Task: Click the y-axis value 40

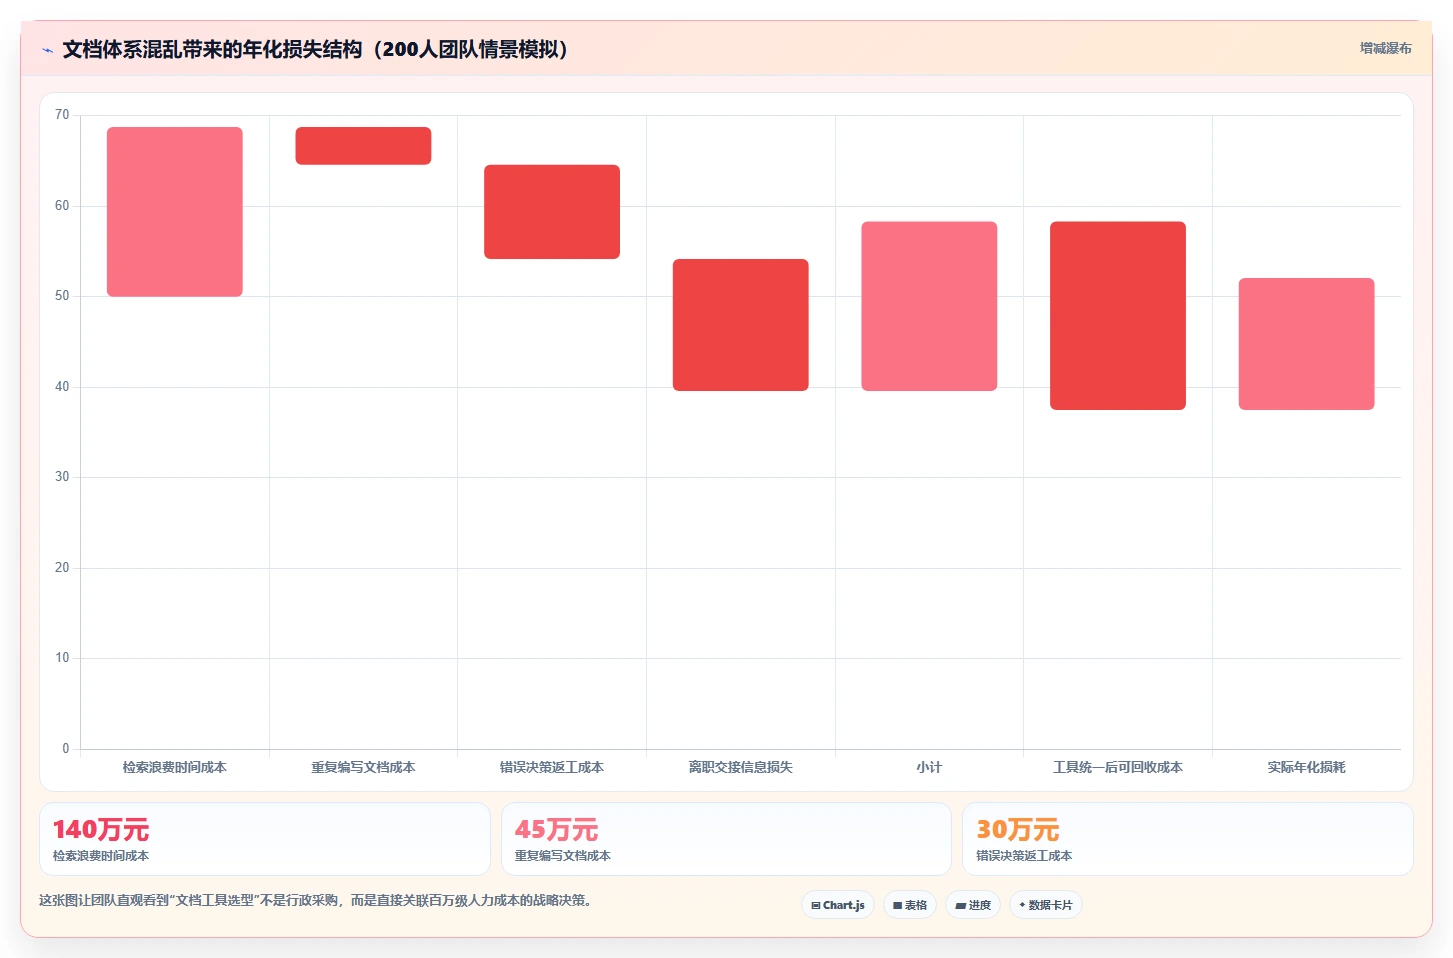Action: [x=62, y=387]
